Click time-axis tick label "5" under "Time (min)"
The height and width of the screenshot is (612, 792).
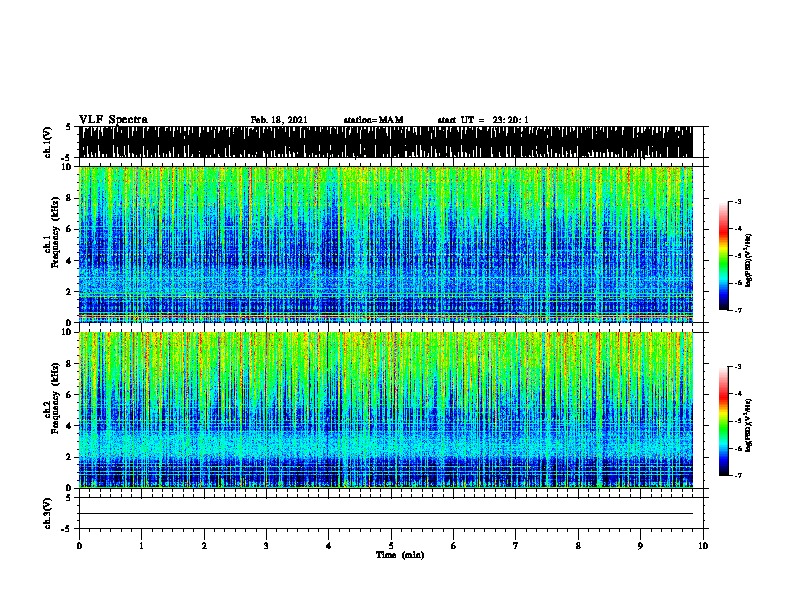click(x=391, y=545)
